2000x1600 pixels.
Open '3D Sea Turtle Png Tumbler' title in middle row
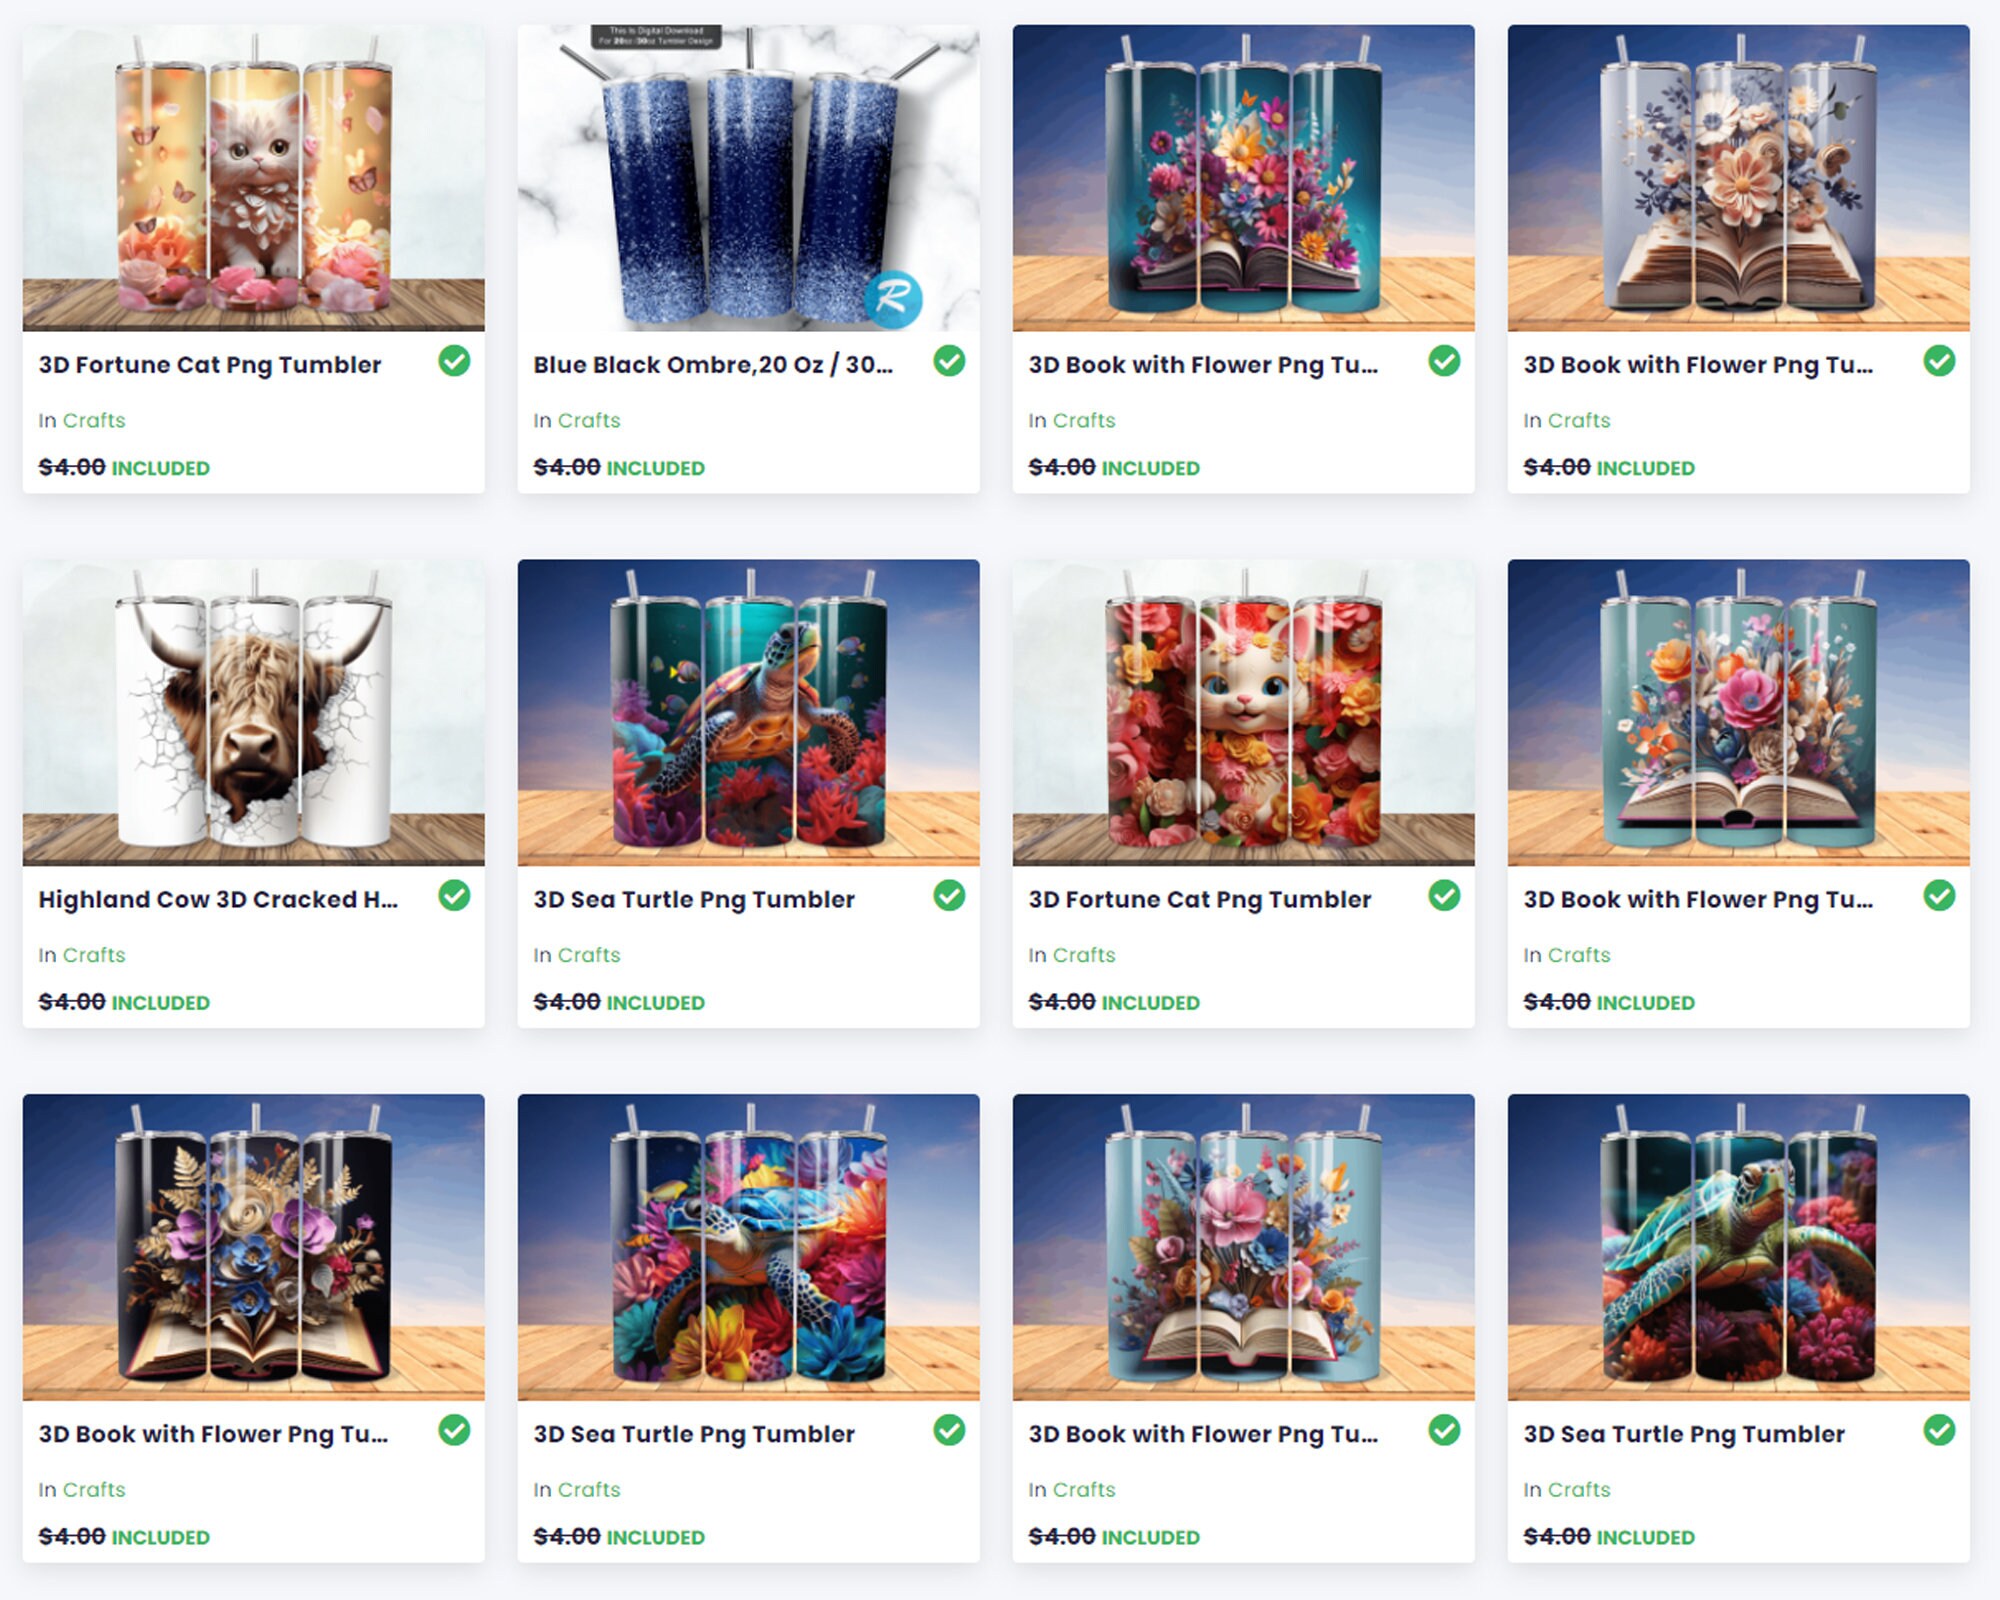coord(694,899)
